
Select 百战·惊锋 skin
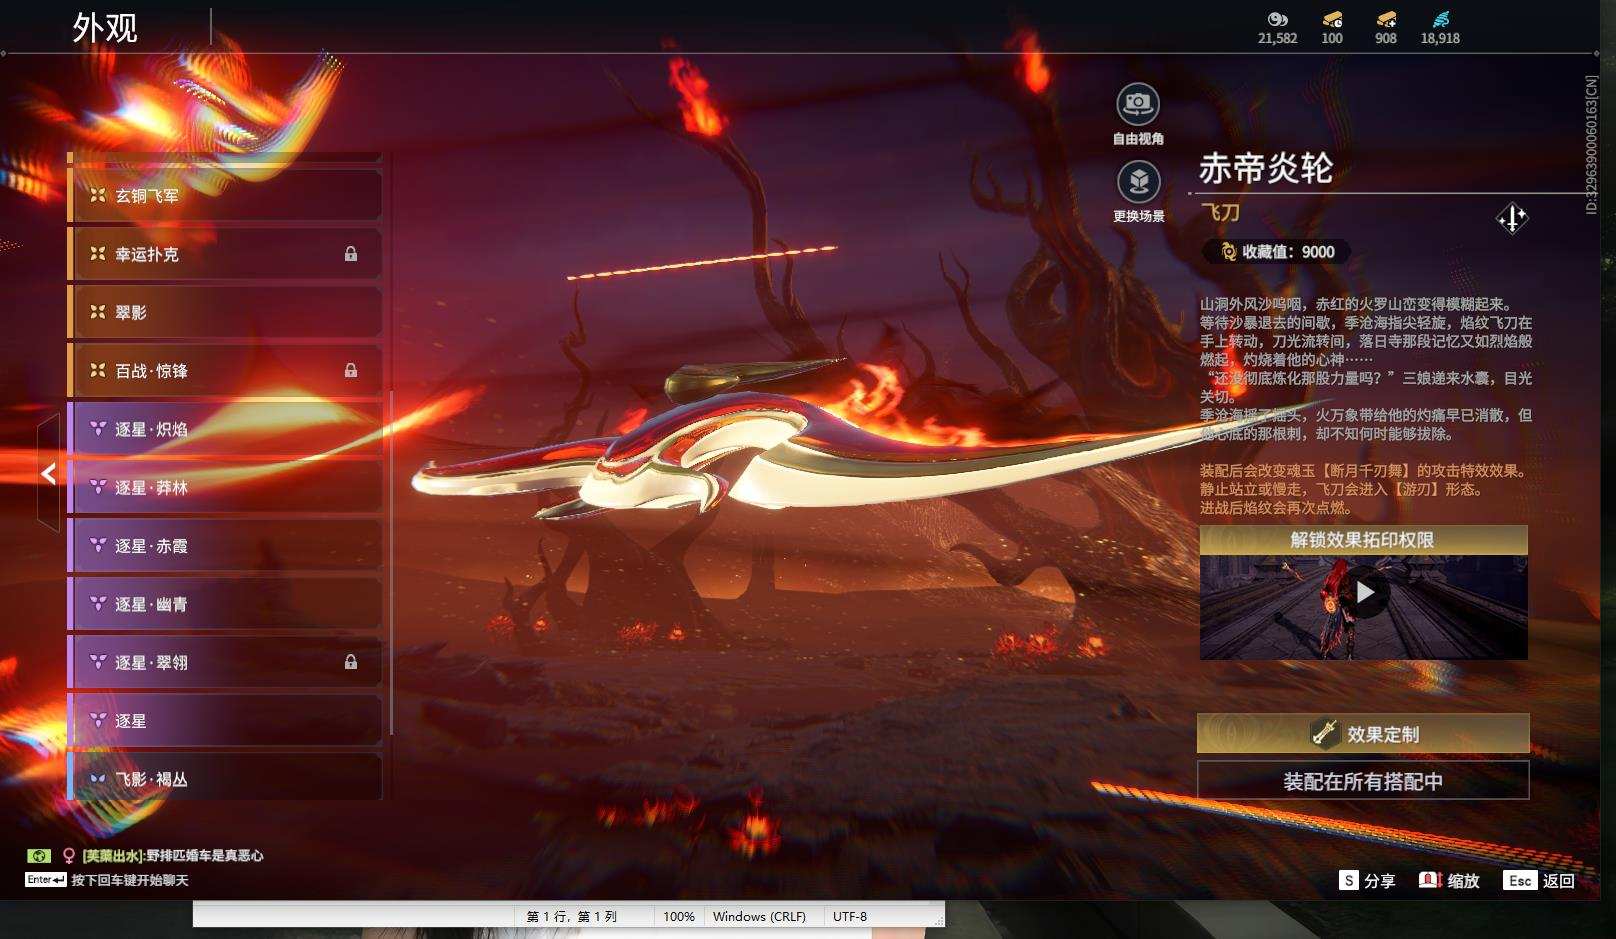tap(225, 370)
